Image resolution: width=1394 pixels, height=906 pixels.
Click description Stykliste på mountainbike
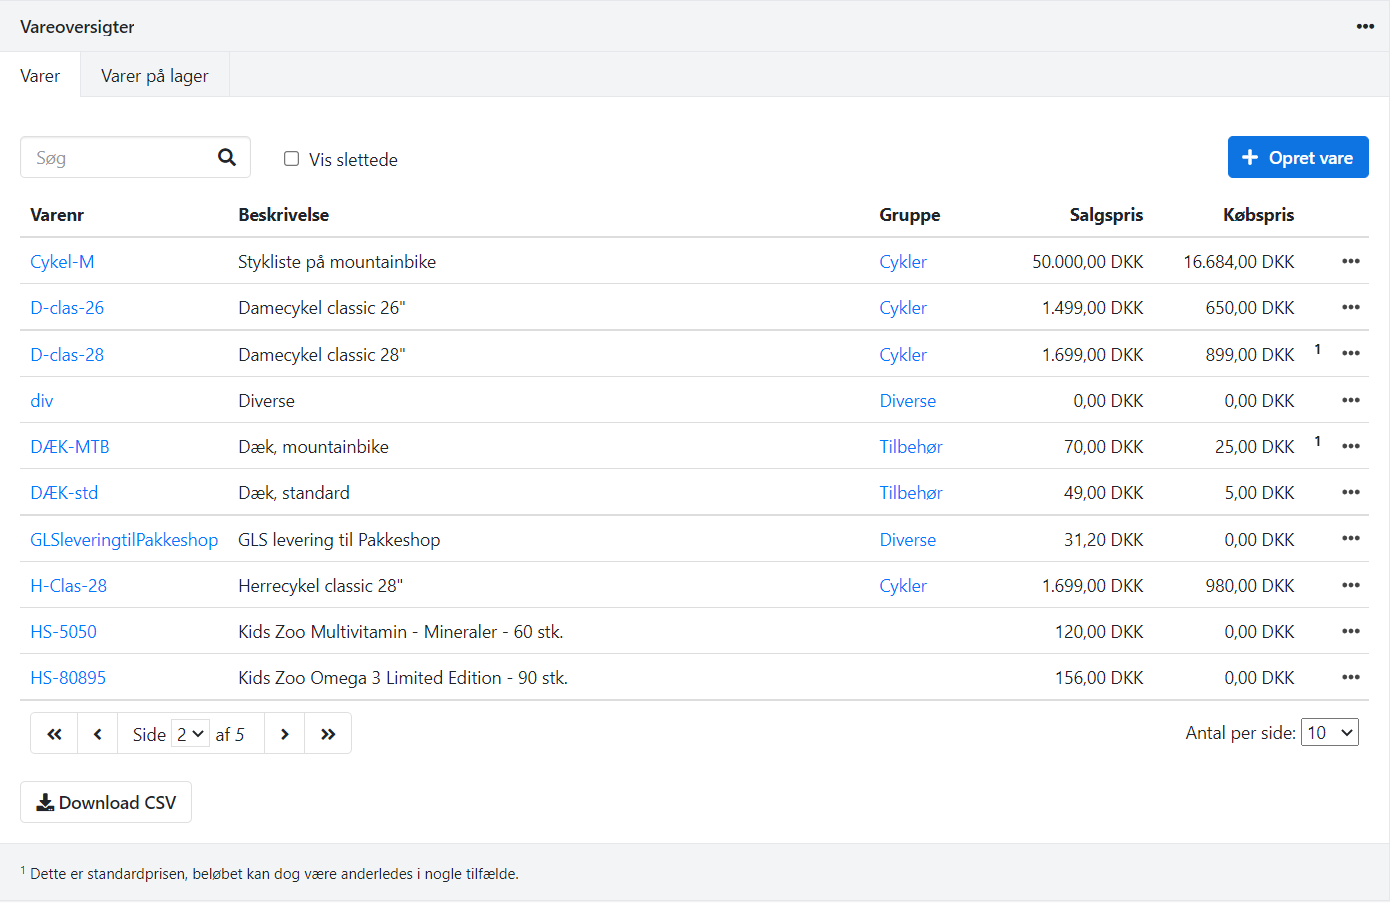coord(337,262)
